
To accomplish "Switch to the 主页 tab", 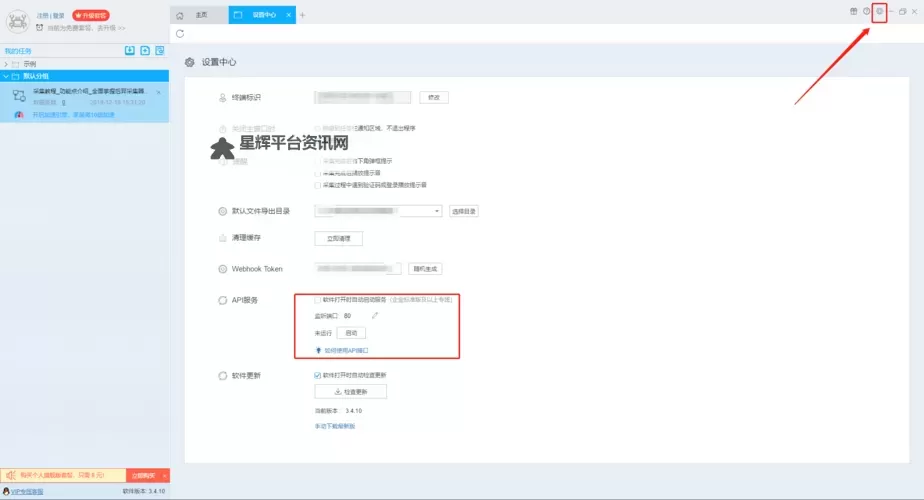I will [199, 15].
